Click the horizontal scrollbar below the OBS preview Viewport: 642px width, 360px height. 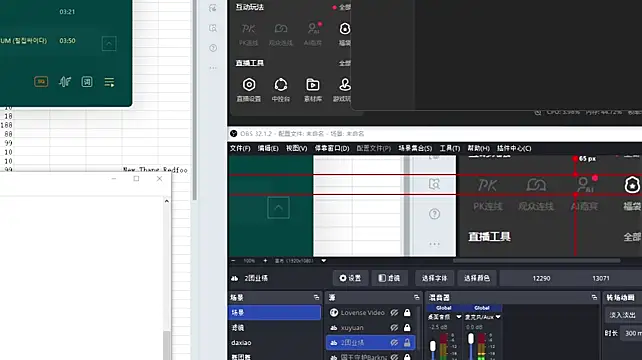[536, 260]
